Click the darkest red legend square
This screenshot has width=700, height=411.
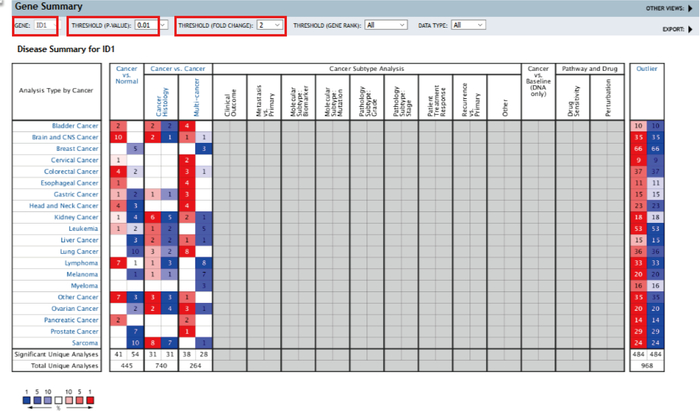[x=90, y=400]
